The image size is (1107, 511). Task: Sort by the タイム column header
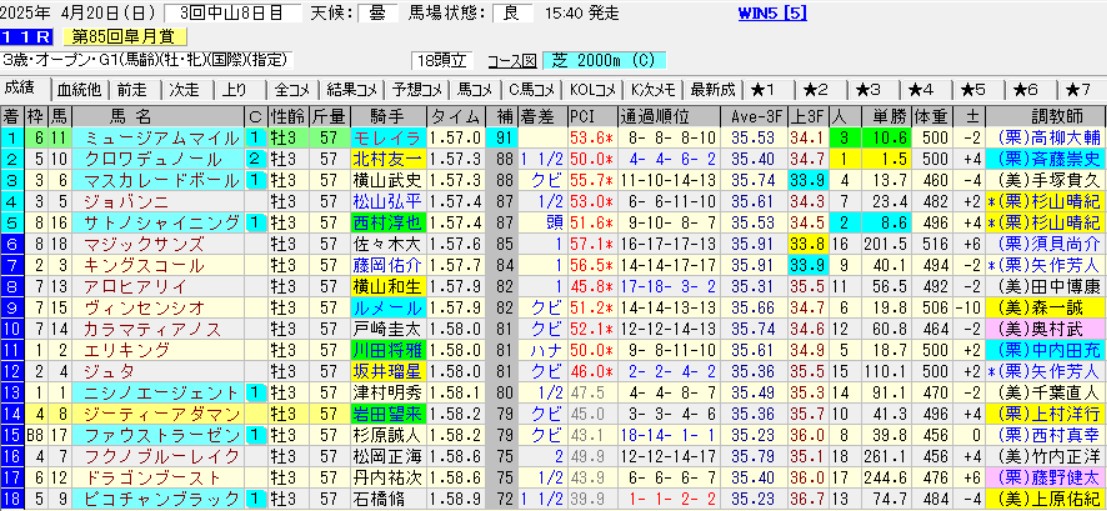455,114
